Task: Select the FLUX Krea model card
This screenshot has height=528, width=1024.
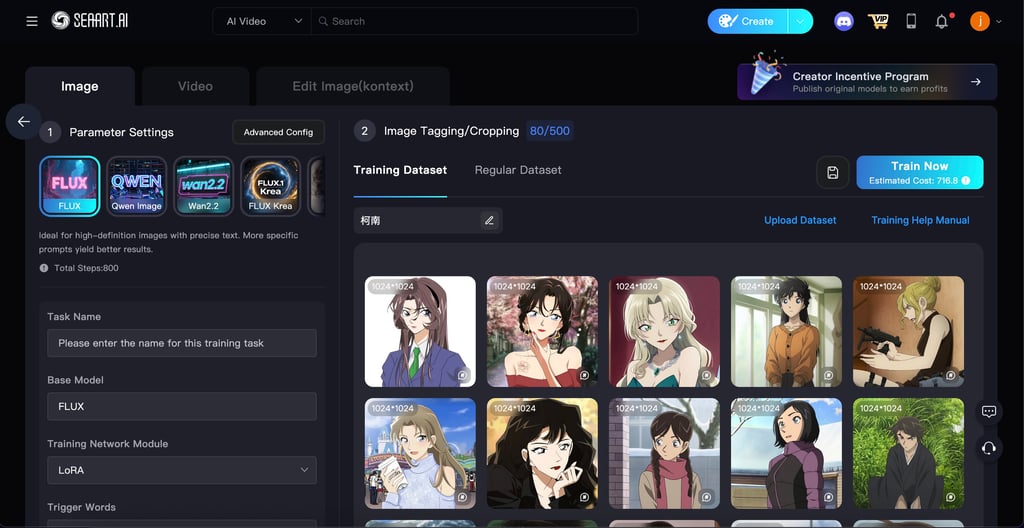Action: pos(270,186)
